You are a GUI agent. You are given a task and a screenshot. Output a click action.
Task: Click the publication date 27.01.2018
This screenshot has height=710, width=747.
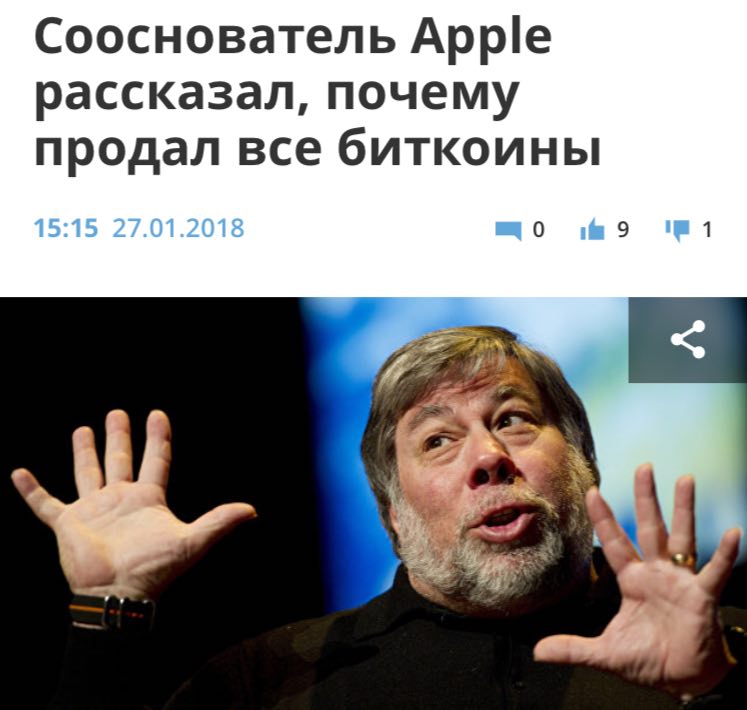pyautogui.click(x=178, y=228)
